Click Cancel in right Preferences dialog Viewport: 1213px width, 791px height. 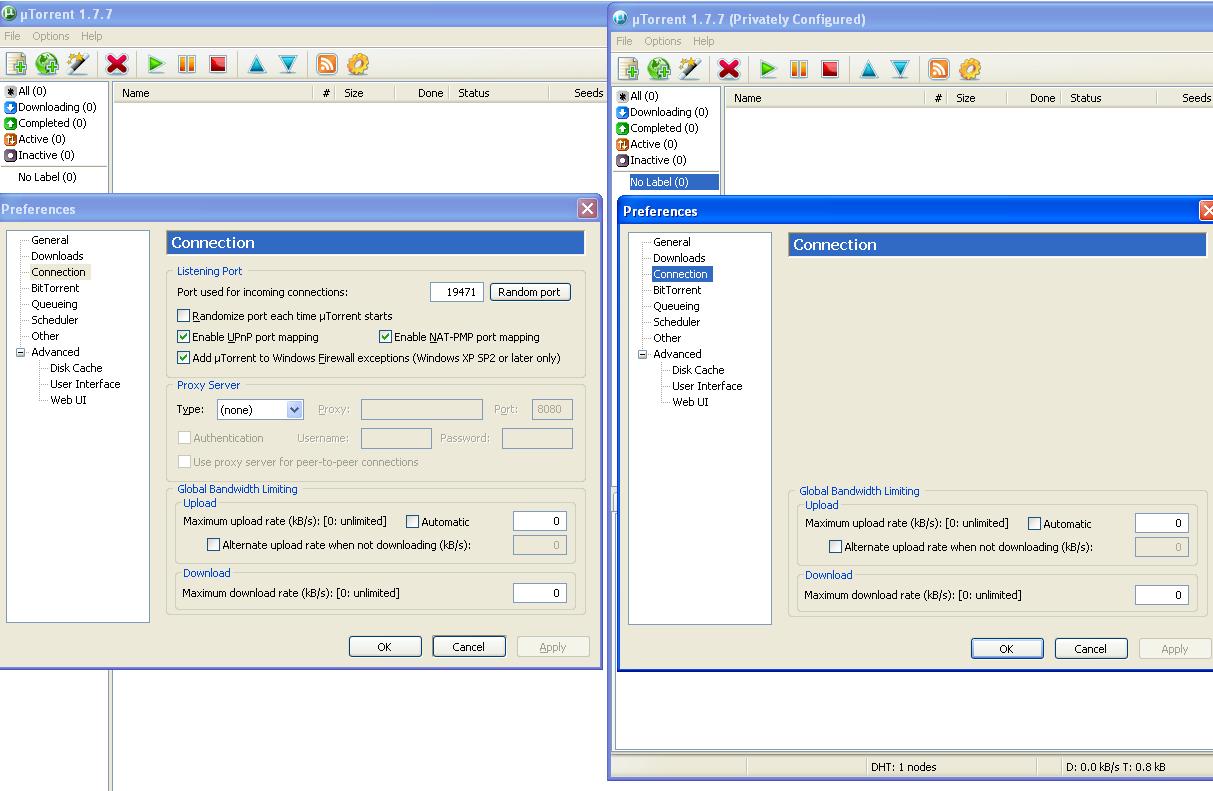click(1091, 649)
